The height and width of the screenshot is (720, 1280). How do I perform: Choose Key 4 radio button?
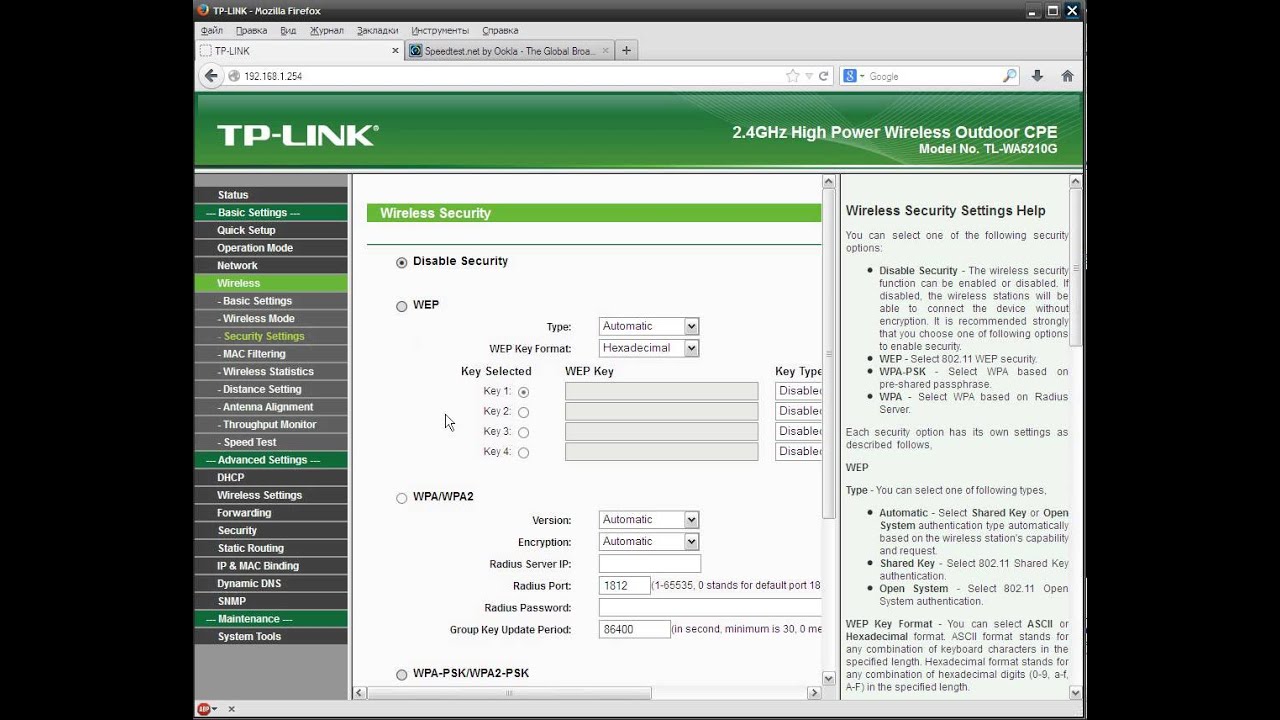pyautogui.click(x=523, y=452)
